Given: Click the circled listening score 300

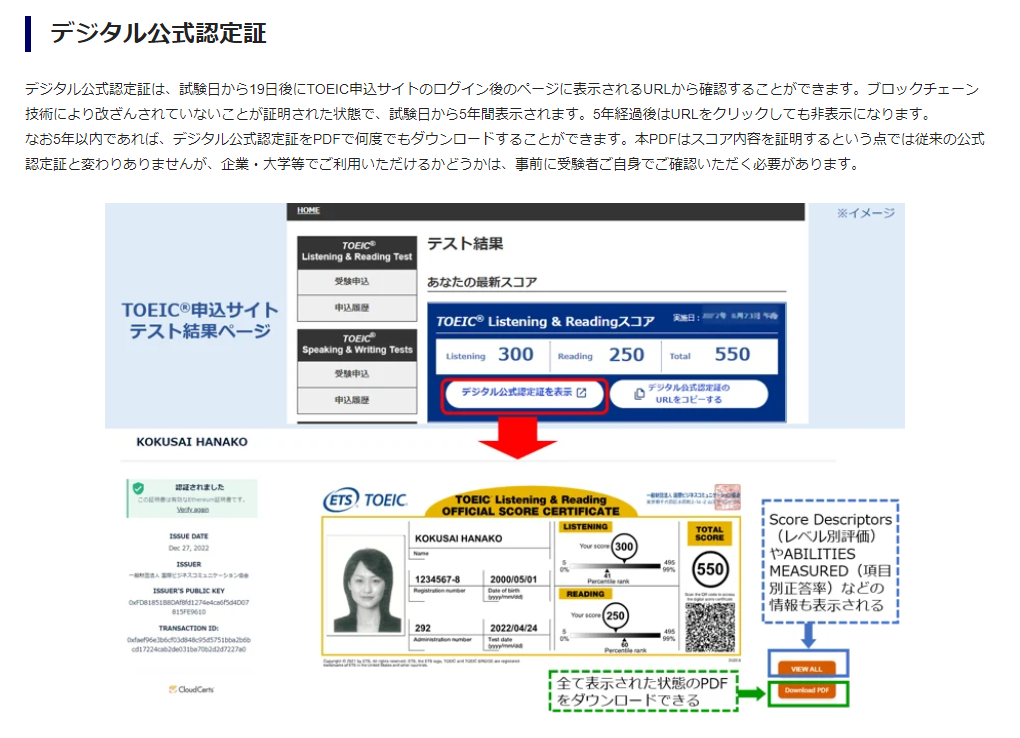Looking at the screenshot, I should coord(624,547).
